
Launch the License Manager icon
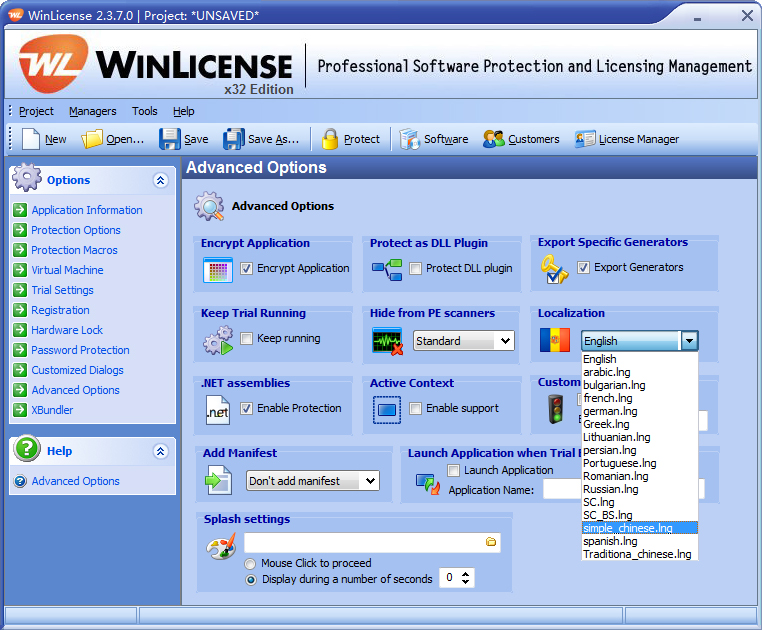[x=585, y=139]
